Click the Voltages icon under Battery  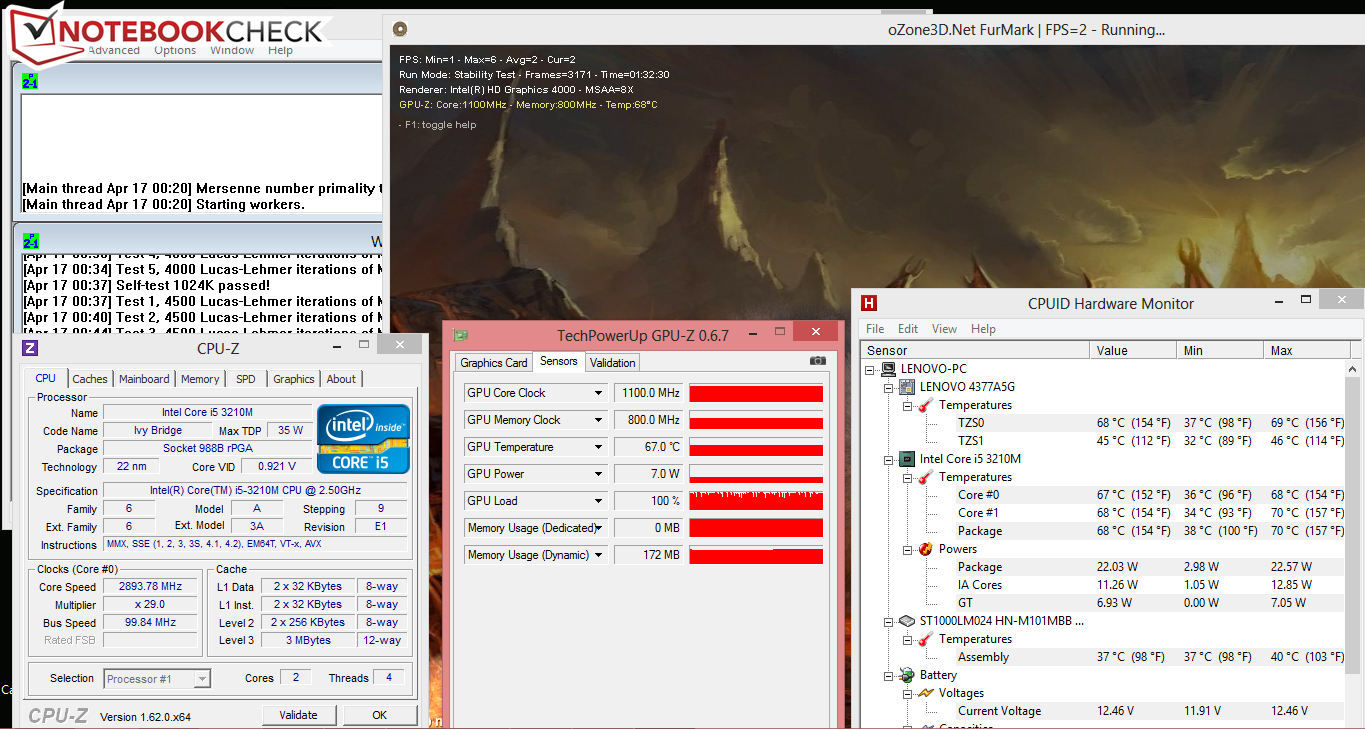925,693
